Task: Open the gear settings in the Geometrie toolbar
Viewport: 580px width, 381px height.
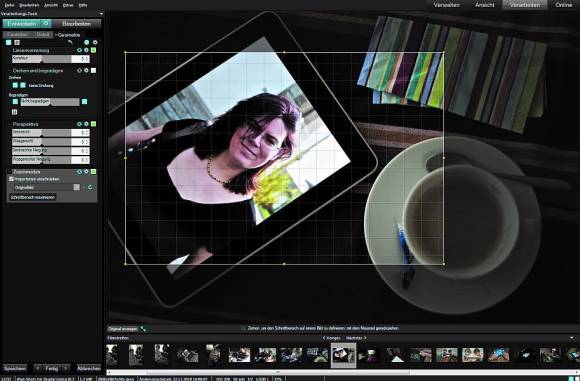Action: click(95, 43)
